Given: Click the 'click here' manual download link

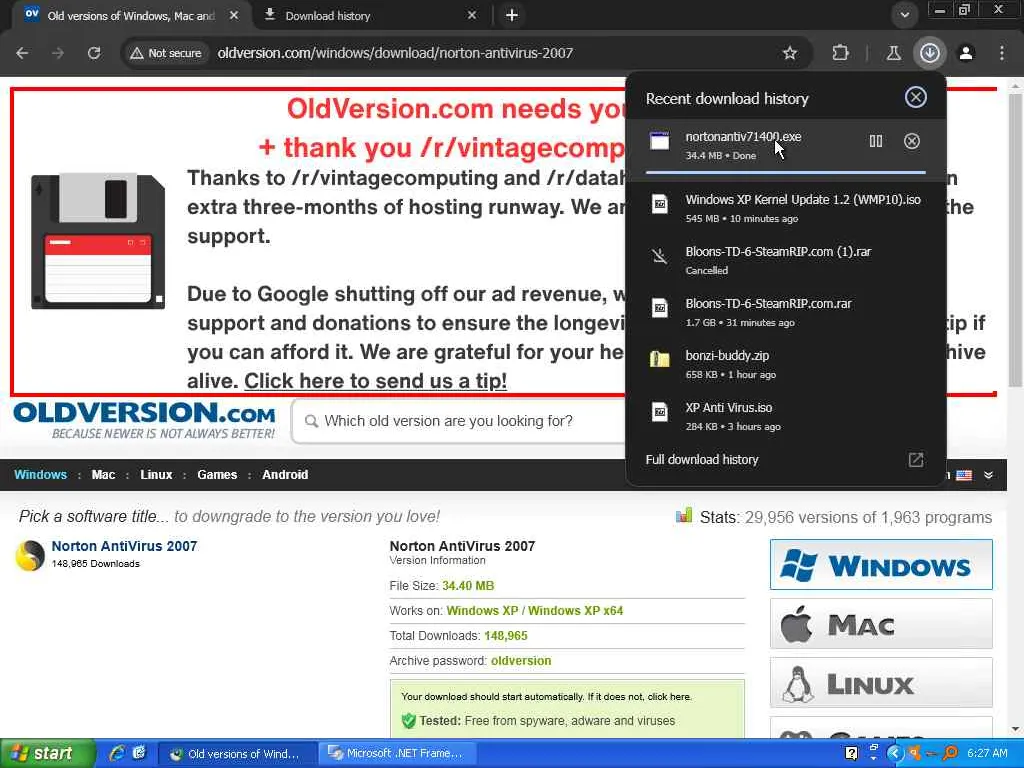Looking at the screenshot, I should [x=669, y=697].
